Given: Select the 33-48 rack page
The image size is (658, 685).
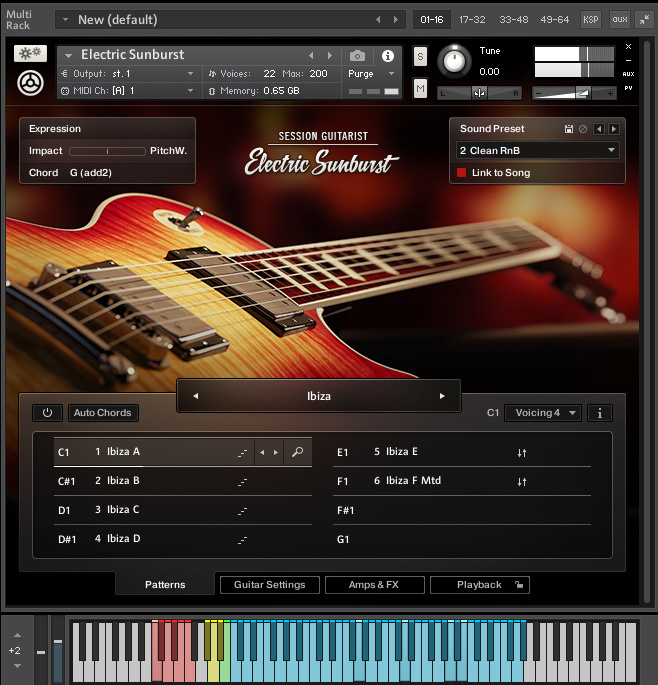Looking at the screenshot, I should (514, 20).
